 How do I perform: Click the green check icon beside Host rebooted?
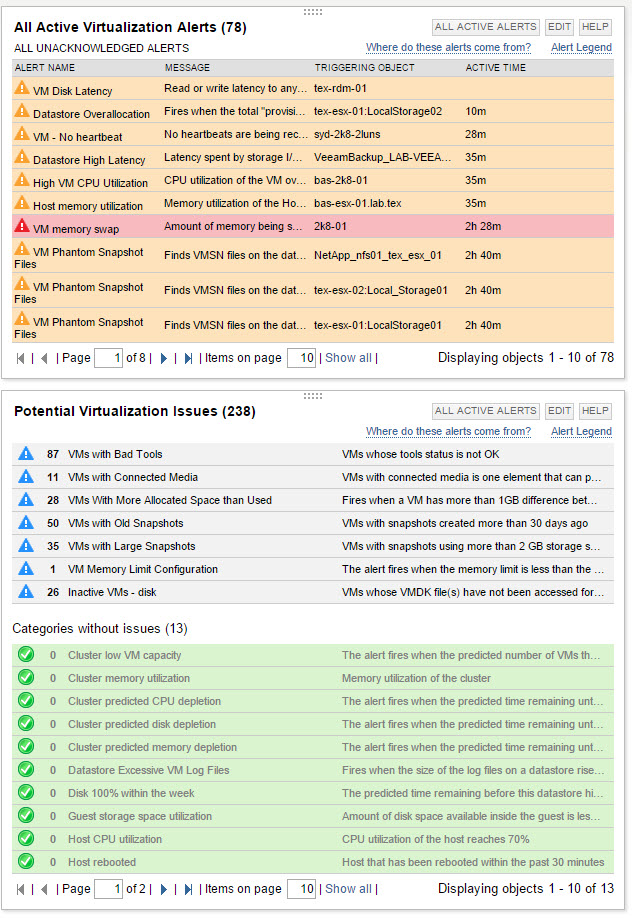[26, 861]
